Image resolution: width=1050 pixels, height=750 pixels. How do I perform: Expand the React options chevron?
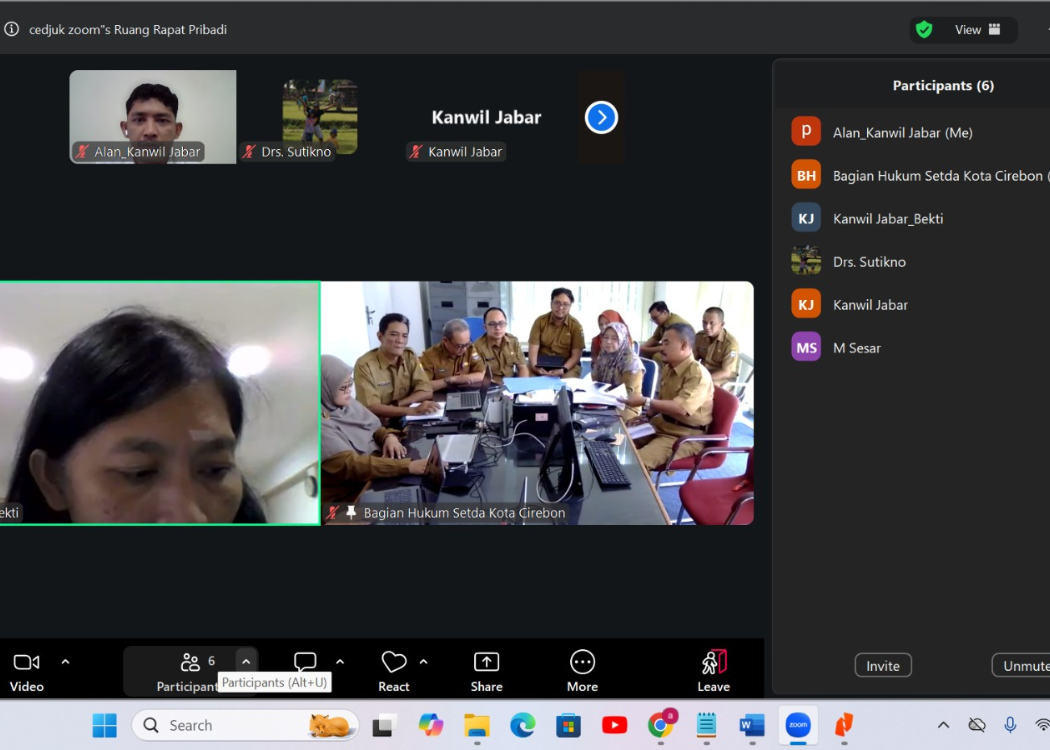(x=423, y=662)
